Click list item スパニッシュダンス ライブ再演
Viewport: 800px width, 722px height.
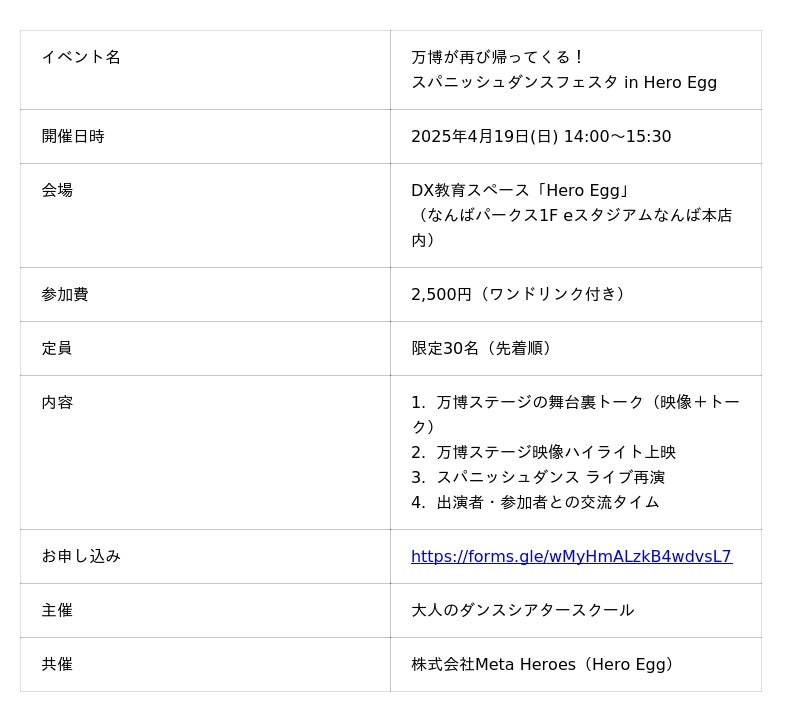550,477
